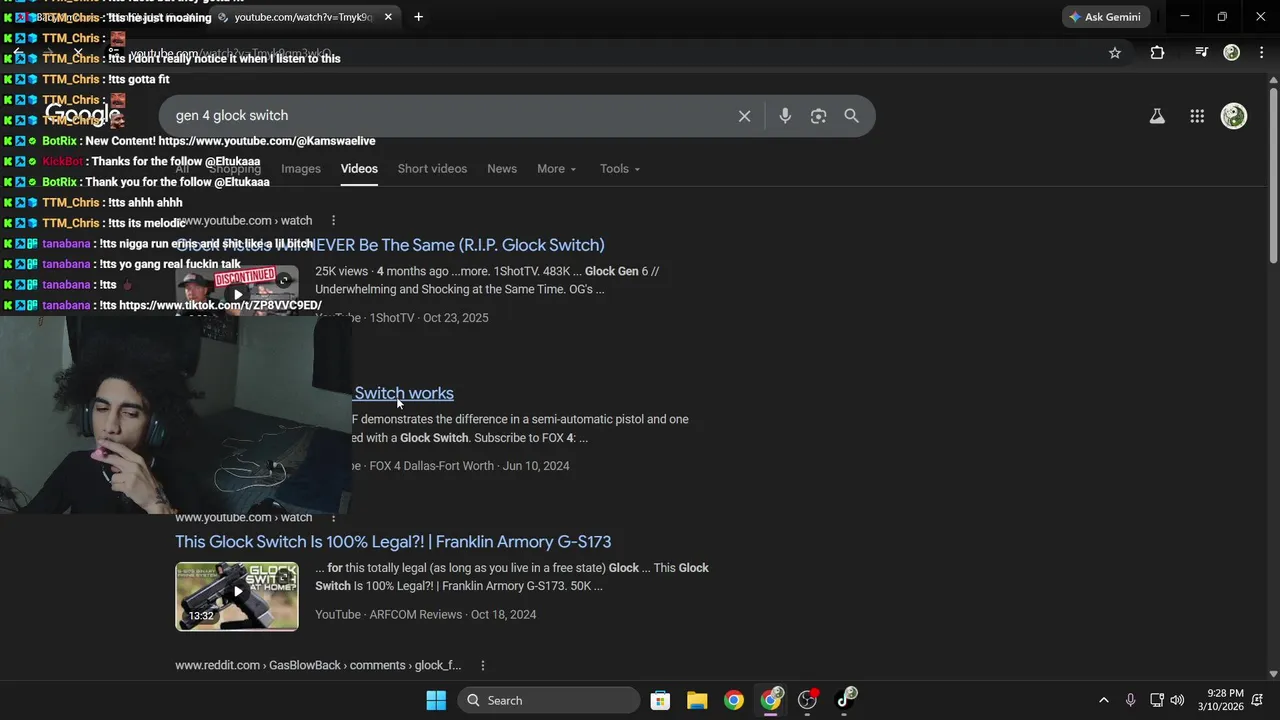Submit the search with the magnifier icon
The image size is (1280, 720).
(851, 116)
